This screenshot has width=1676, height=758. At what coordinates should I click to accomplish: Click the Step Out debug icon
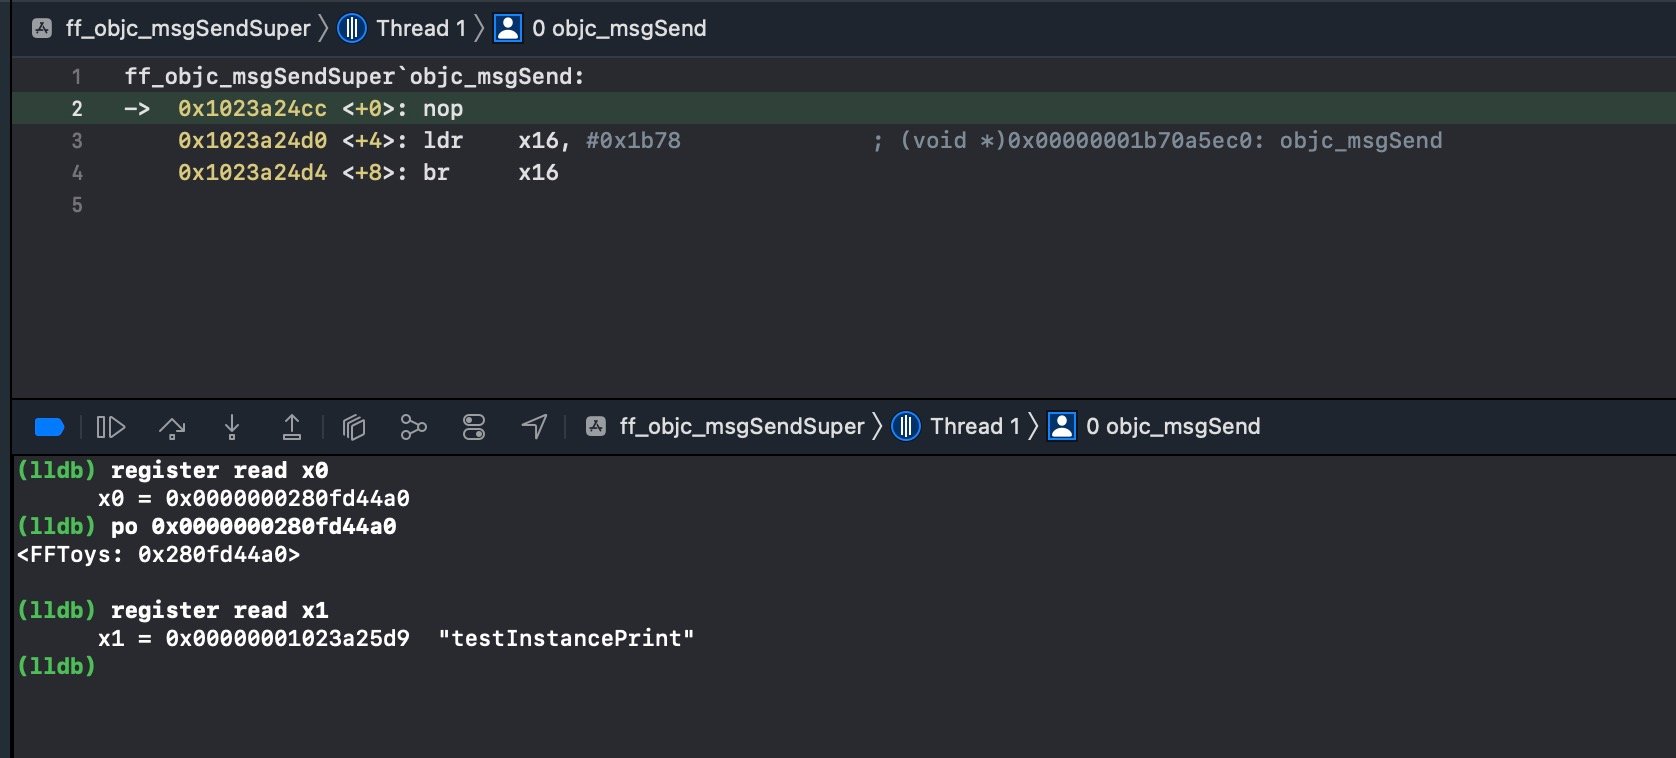292,428
